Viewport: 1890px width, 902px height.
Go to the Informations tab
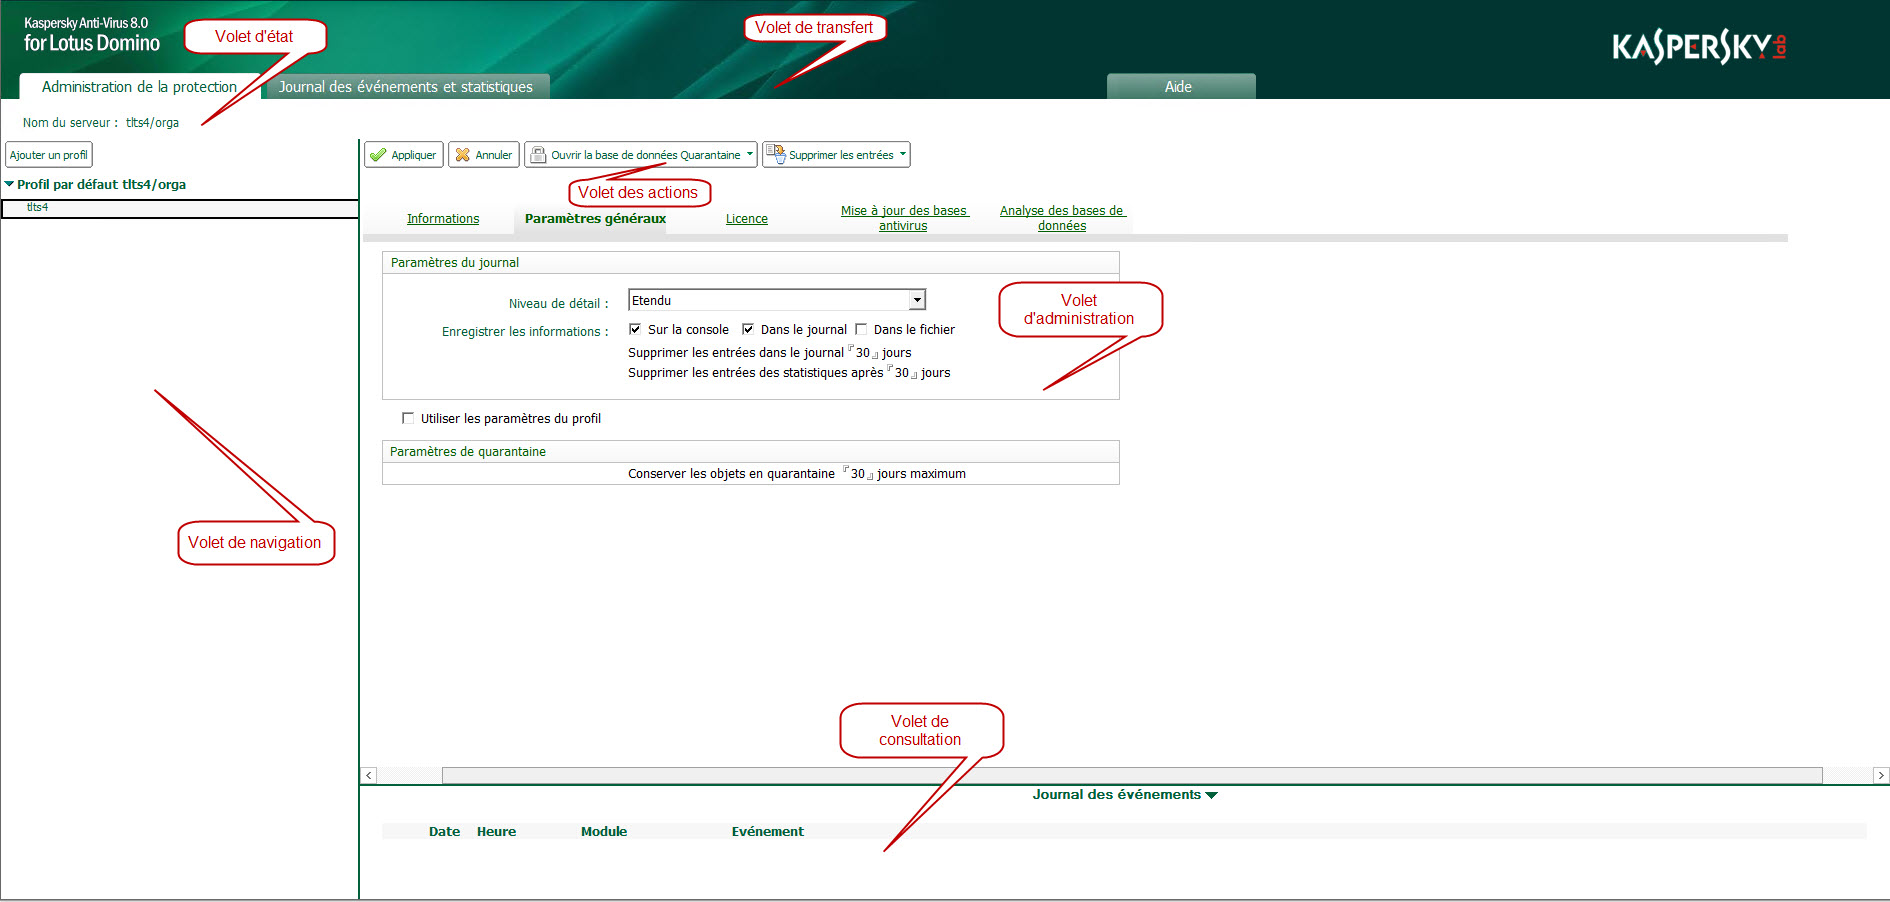coord(443,219)
